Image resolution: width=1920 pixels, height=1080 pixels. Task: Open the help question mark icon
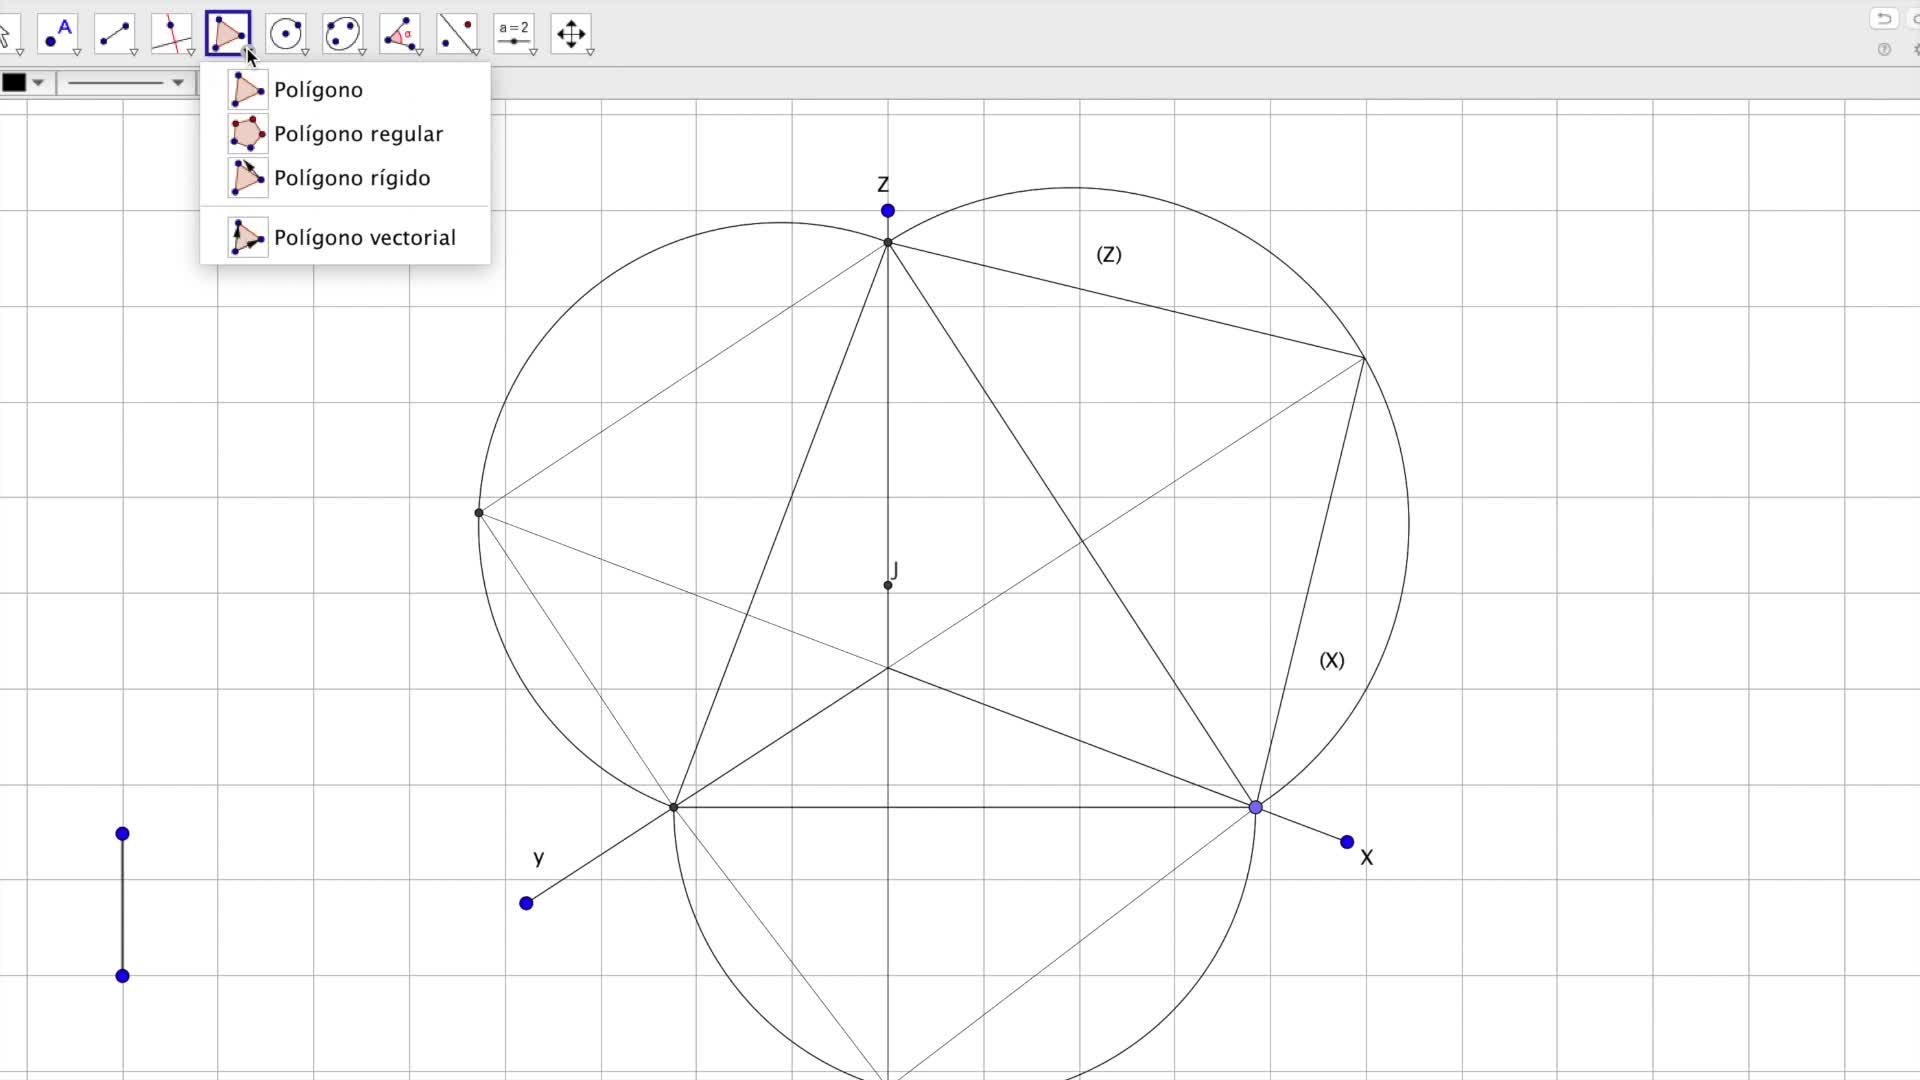1884,49
